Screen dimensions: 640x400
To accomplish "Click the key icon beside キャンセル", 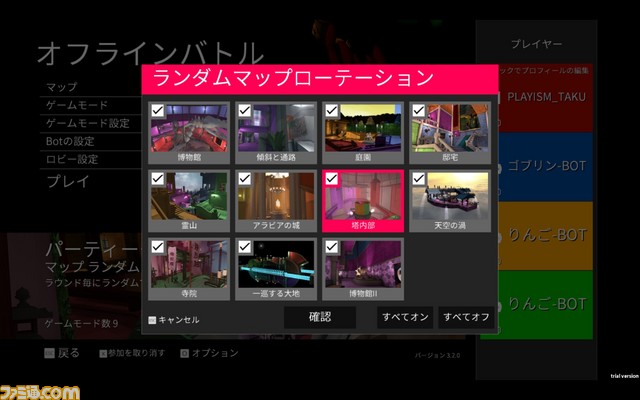I will (152, 320).
